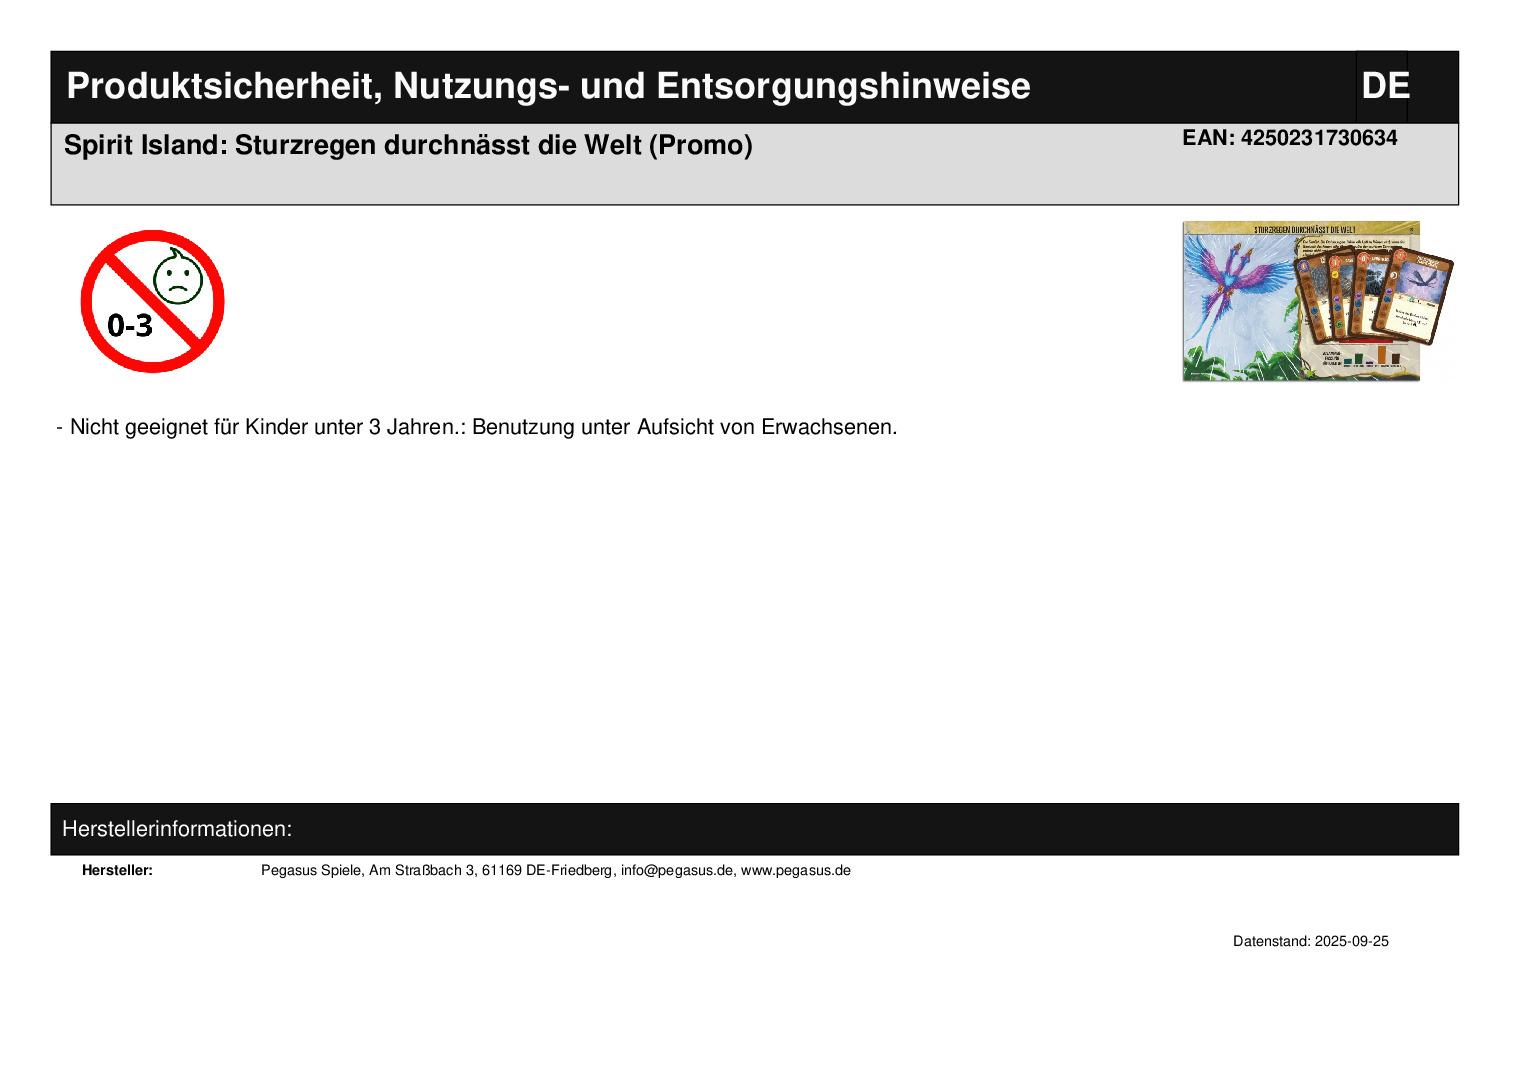This screenshot has height=1075, width=1520.
Task: Click the Herstellerinformationen section header
Action: [x=177, y=829]
